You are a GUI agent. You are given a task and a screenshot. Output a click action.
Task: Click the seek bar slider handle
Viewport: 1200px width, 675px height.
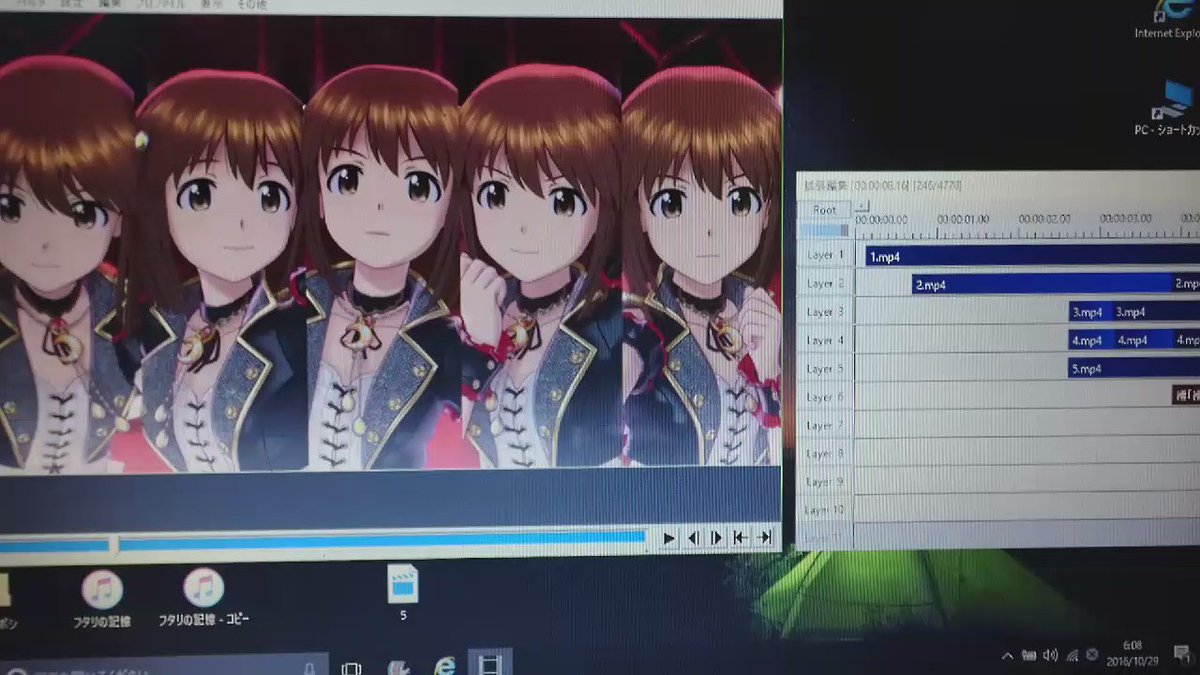coord(113,546)
